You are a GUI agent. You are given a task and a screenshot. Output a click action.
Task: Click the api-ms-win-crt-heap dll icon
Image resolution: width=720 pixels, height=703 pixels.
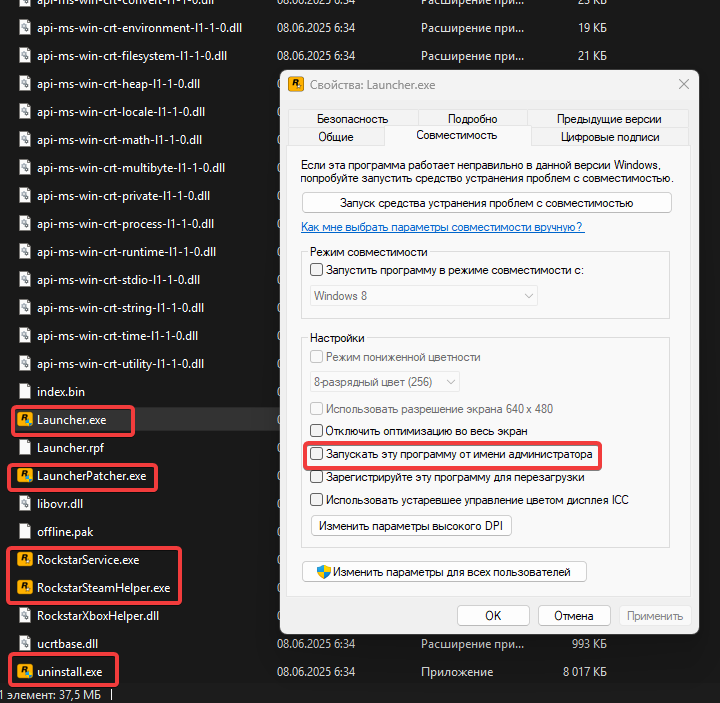(25, 84)
